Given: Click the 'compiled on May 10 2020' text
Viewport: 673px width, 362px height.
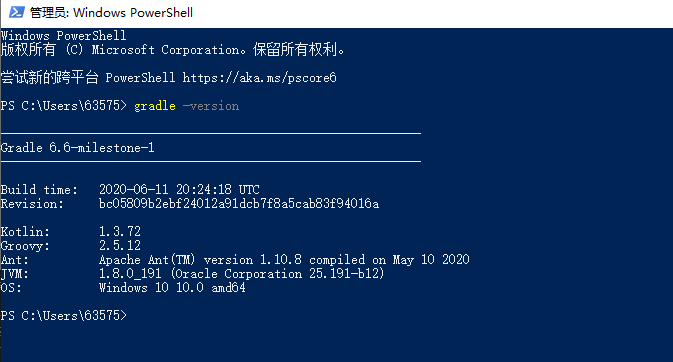Looking at the screenshot, I should 389,260.
